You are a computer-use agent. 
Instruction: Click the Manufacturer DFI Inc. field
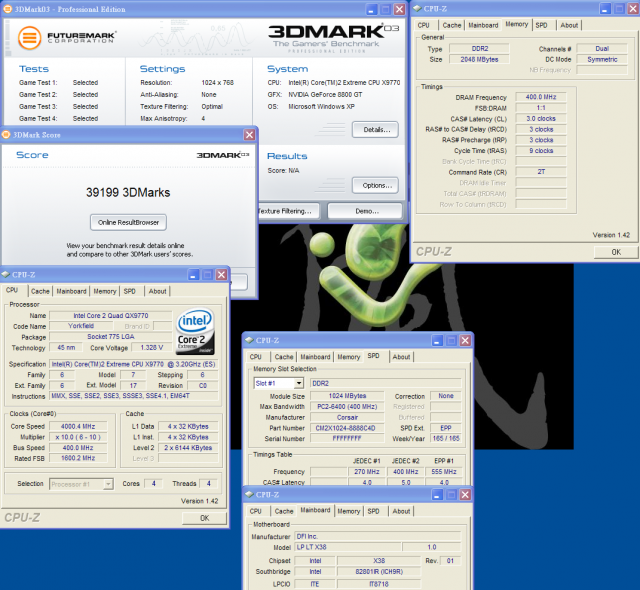pos(378,537)
